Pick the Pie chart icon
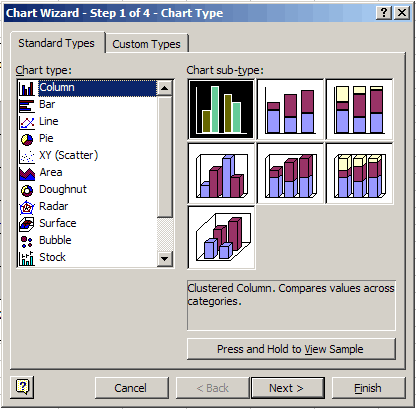 [27, 139]
